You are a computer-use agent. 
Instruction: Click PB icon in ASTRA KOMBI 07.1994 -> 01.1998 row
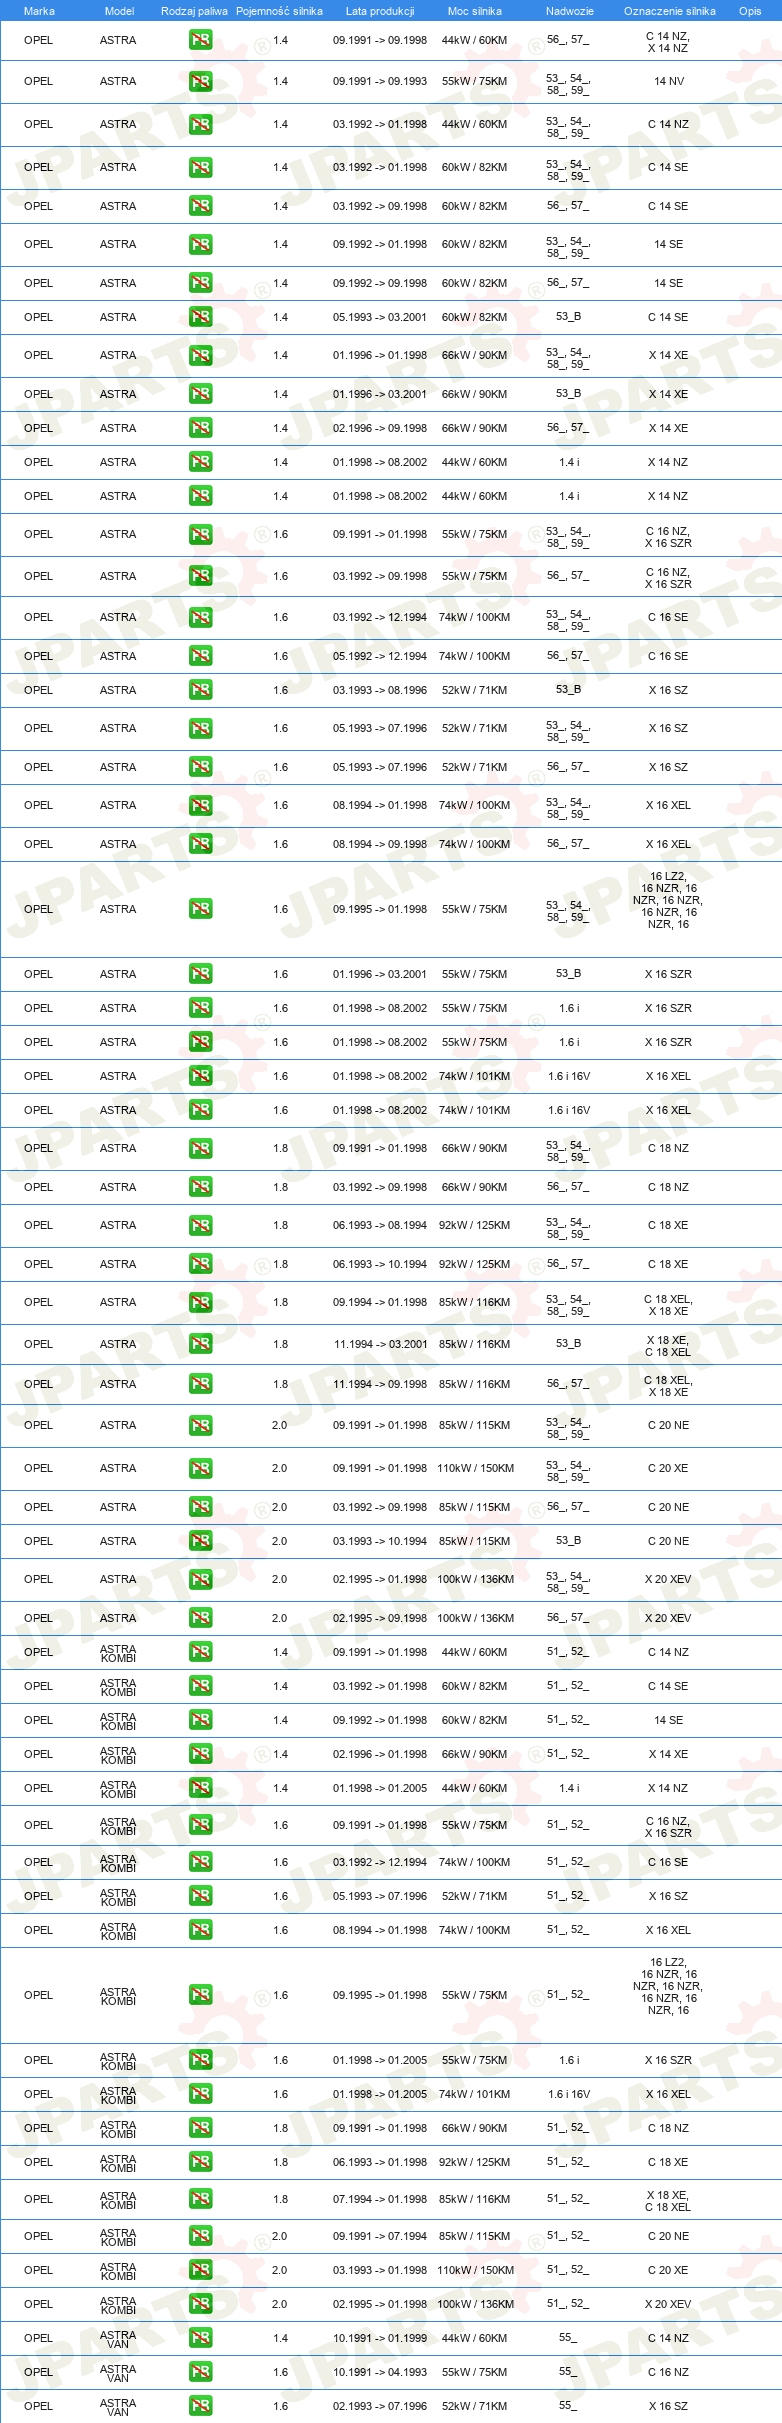click(200, 2199)
